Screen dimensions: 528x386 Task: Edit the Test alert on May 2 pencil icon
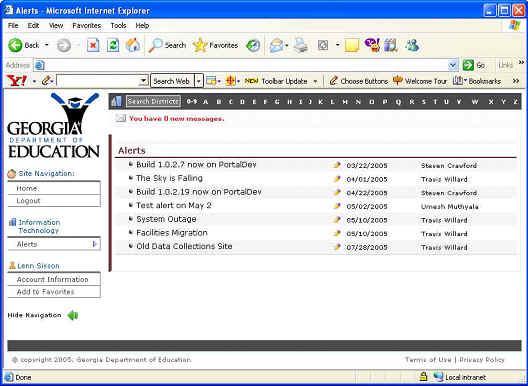(337, 206)
